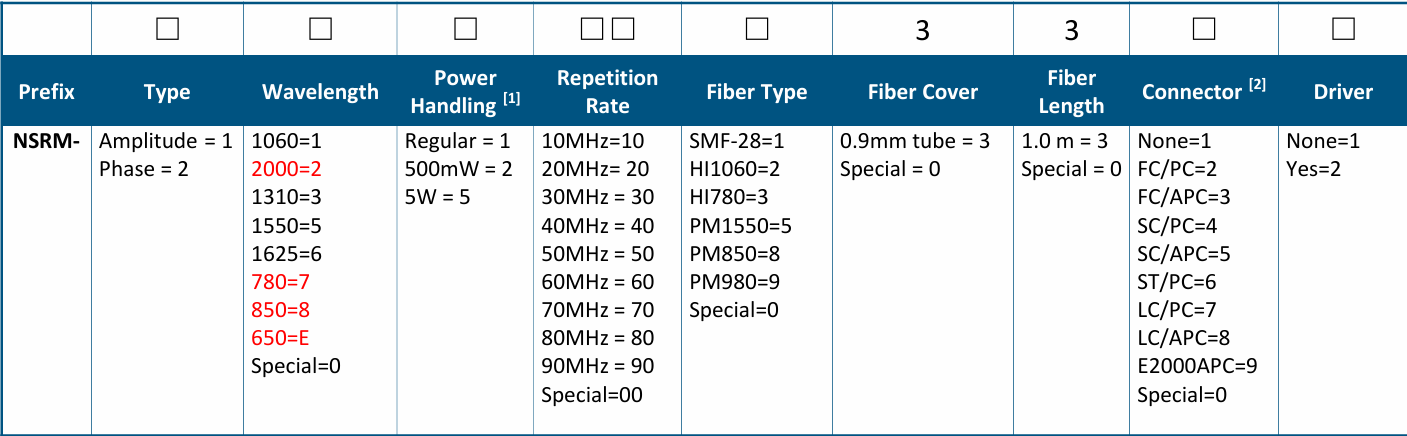The width and height of the screenshot is (1407, 436).
Task: Select the E2000APC=9 connector option
Action: 1197,366
